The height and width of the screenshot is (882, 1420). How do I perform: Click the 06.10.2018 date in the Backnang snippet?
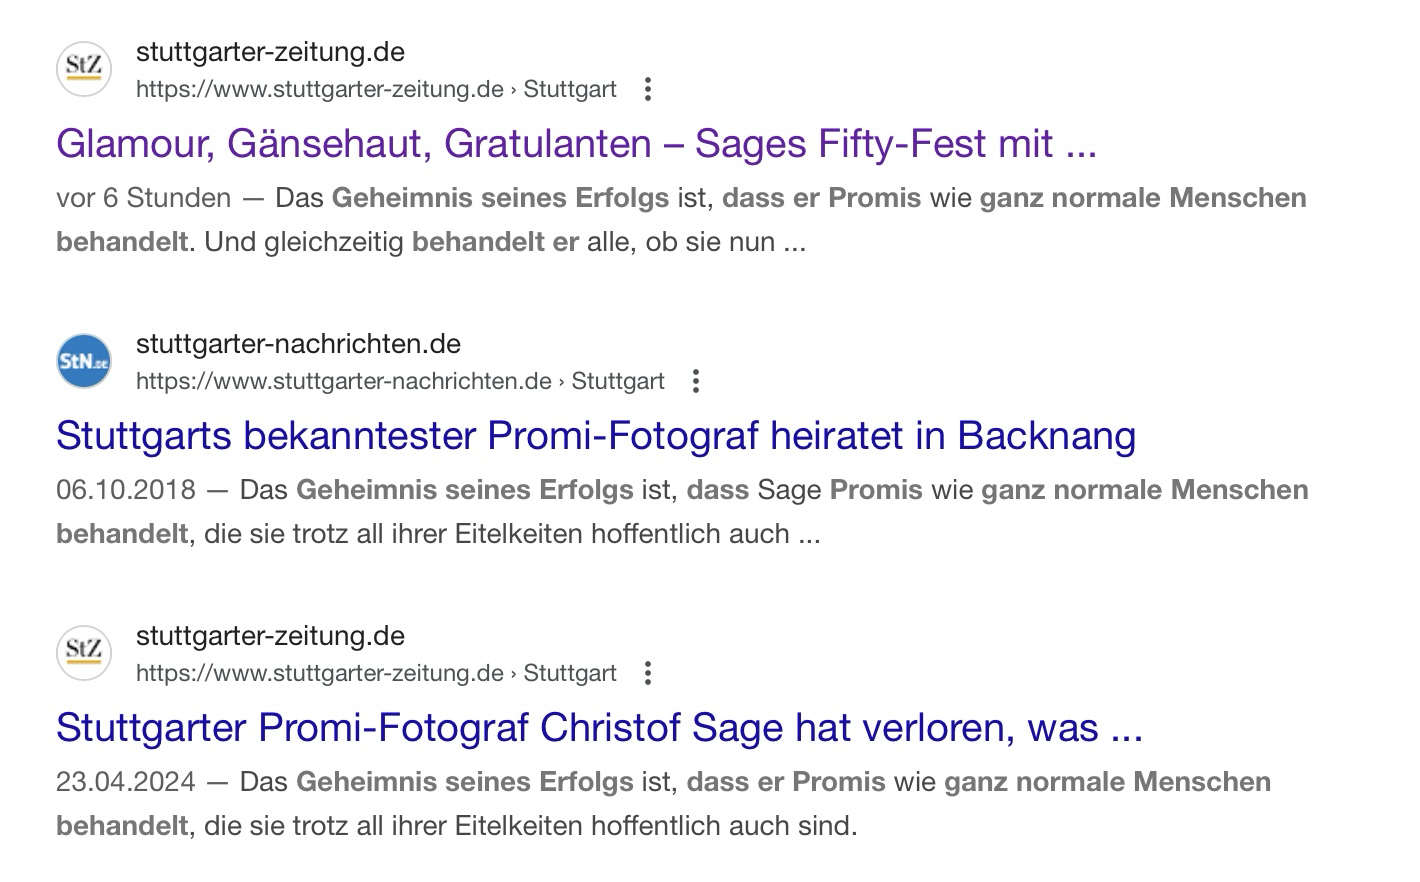click(x=126, y=490)
